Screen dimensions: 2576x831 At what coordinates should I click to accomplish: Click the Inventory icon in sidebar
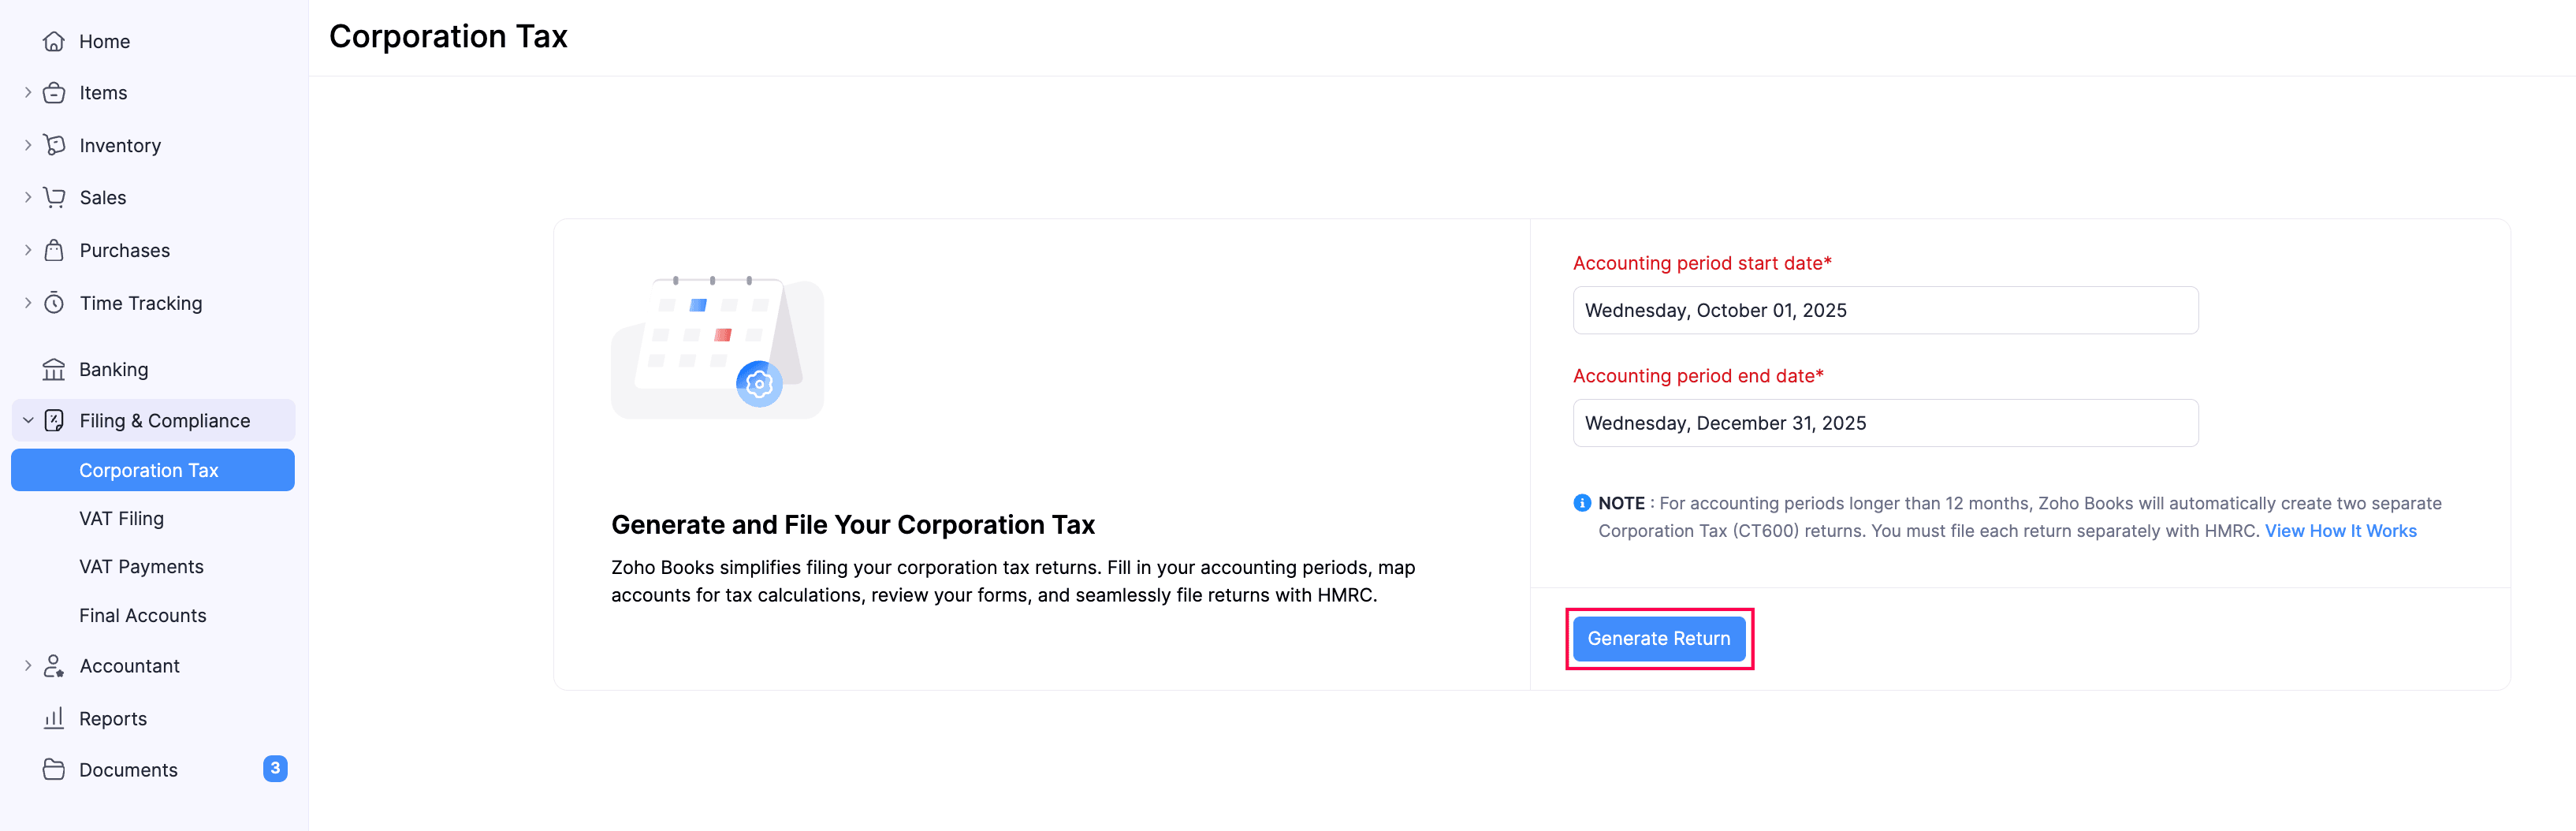point(54,145)
